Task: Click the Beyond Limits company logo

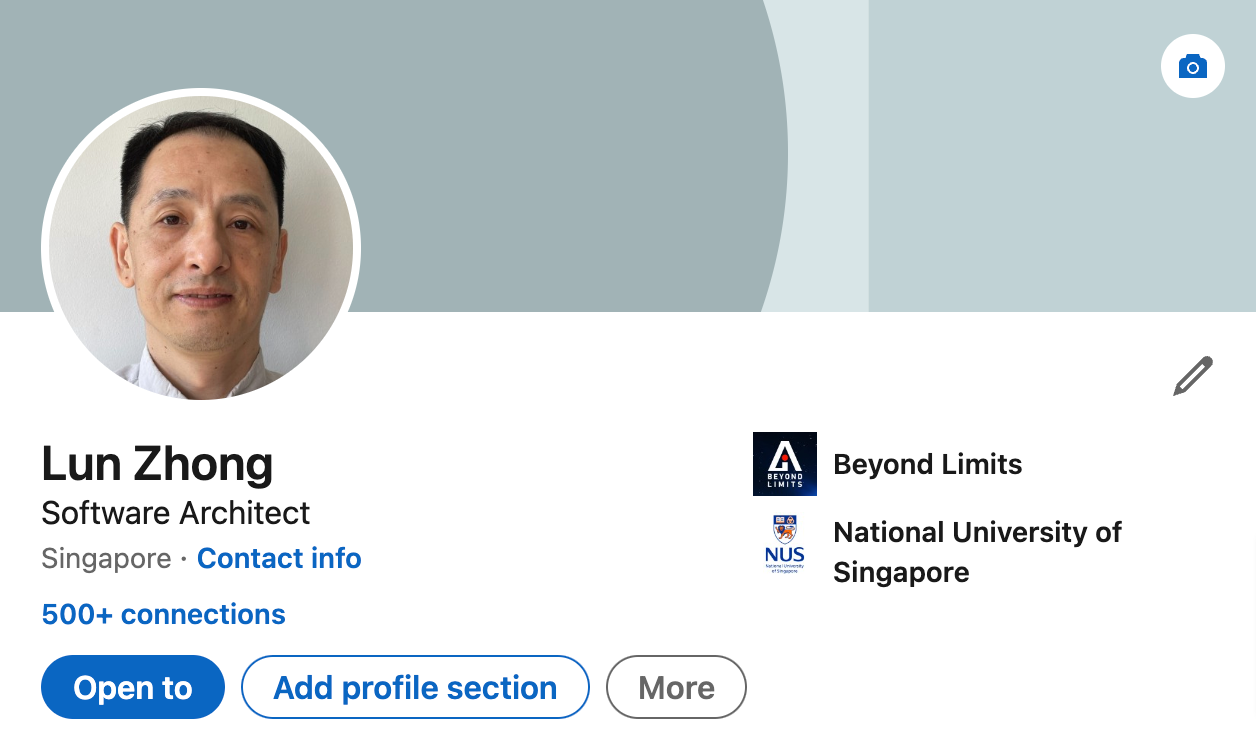Action: tap(784, 464)
